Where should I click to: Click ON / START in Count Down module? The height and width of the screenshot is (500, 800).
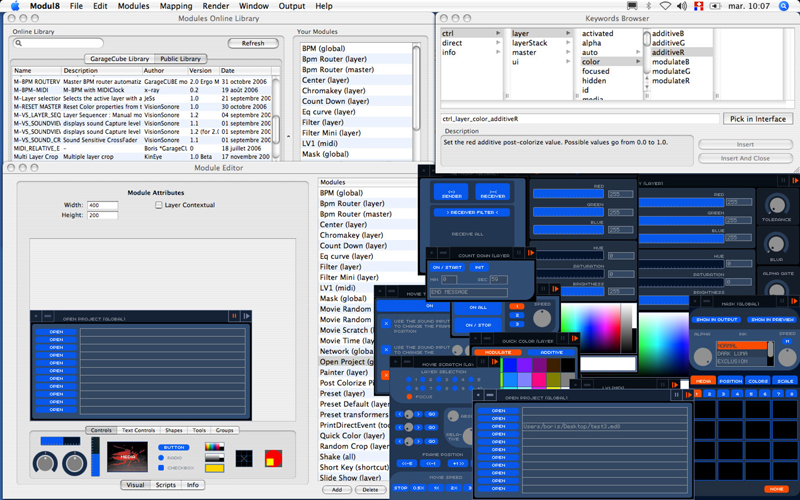[x=447, y=267]
